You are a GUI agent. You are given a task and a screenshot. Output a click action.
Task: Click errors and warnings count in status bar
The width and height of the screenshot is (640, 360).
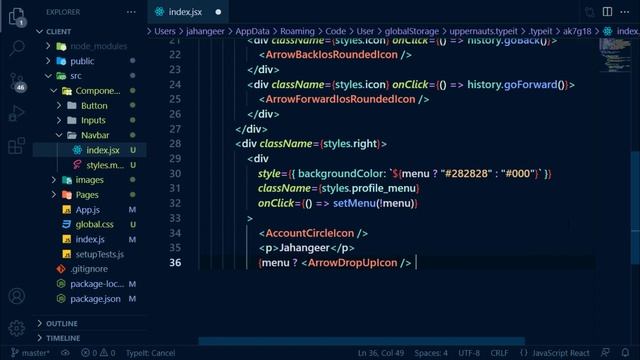pyautogui.click(x=98, y=353)
